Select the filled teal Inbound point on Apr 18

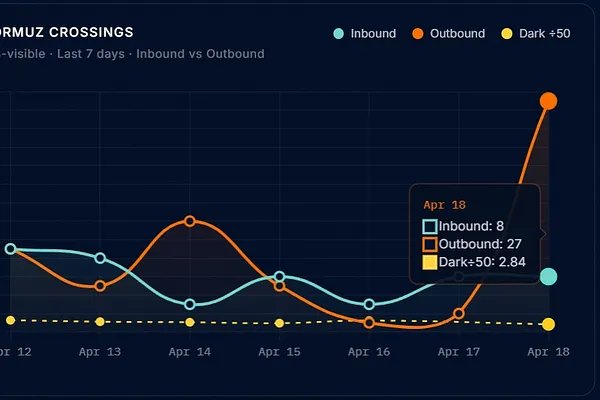click(x=548, y=277)
